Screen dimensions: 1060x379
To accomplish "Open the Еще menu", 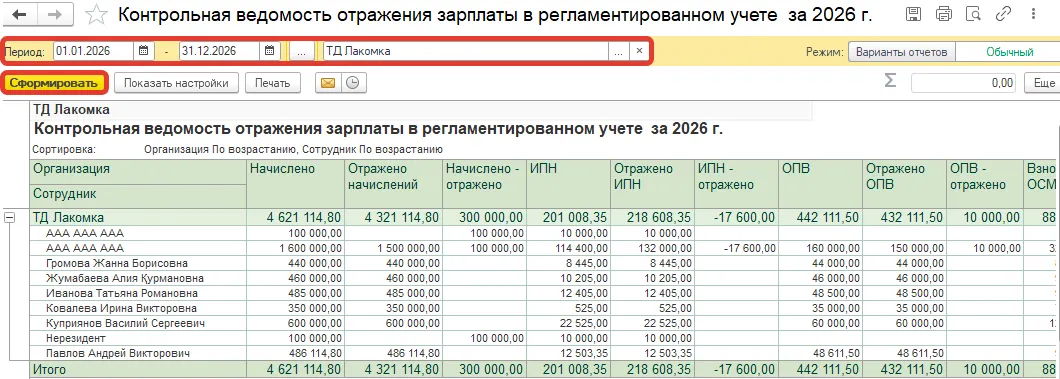I will [1042, 83].
